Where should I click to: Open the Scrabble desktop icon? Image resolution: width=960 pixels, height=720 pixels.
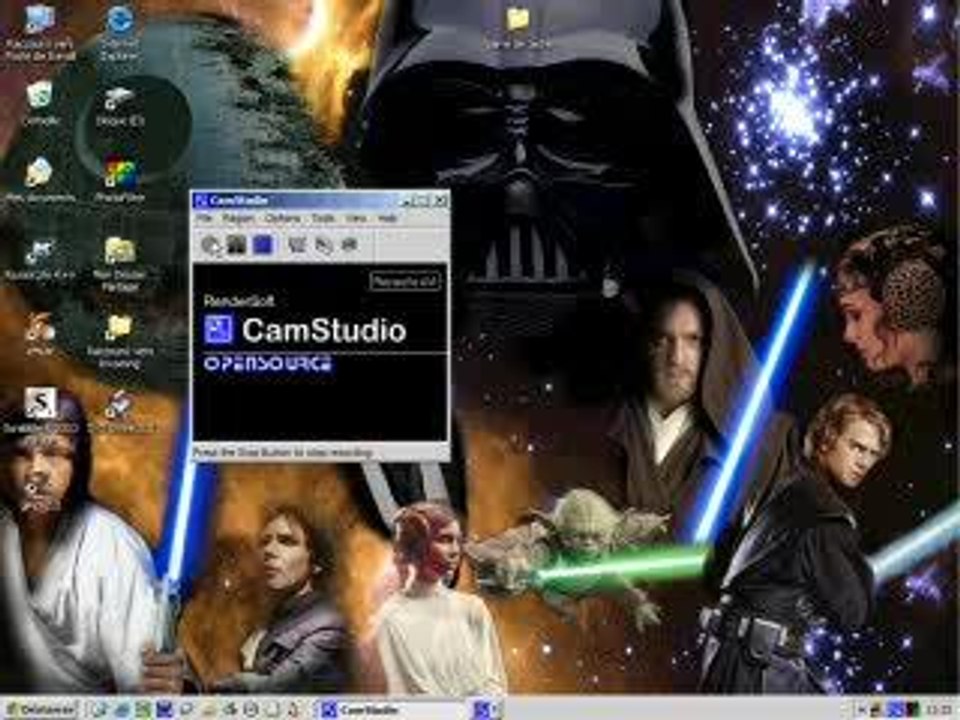pyautogui.click(x=40, y=411)
